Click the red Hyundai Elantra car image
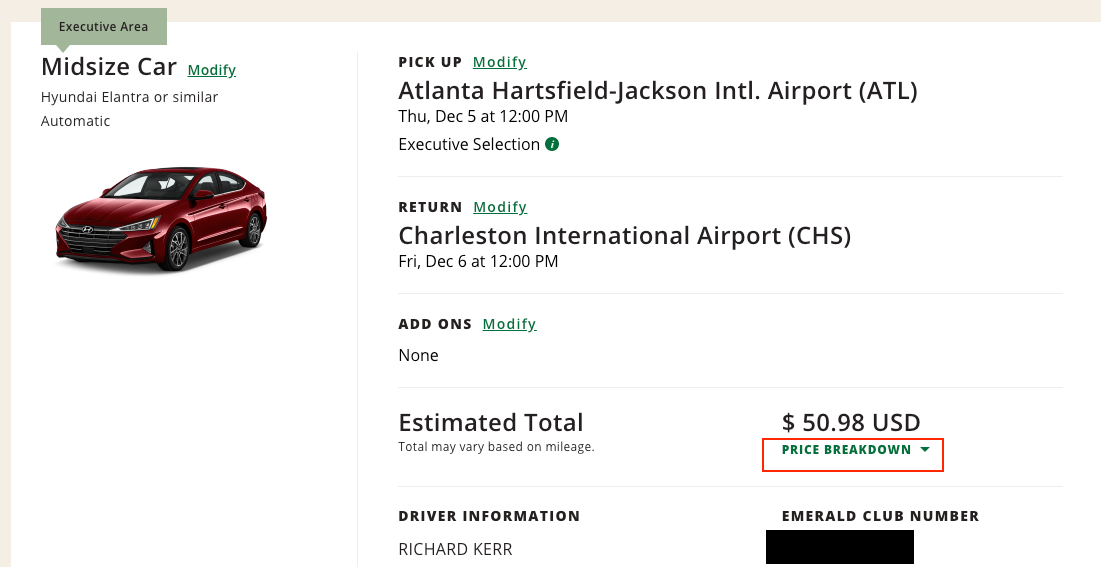The width and height of the screenshot is (1101, 567). [160, 219]
